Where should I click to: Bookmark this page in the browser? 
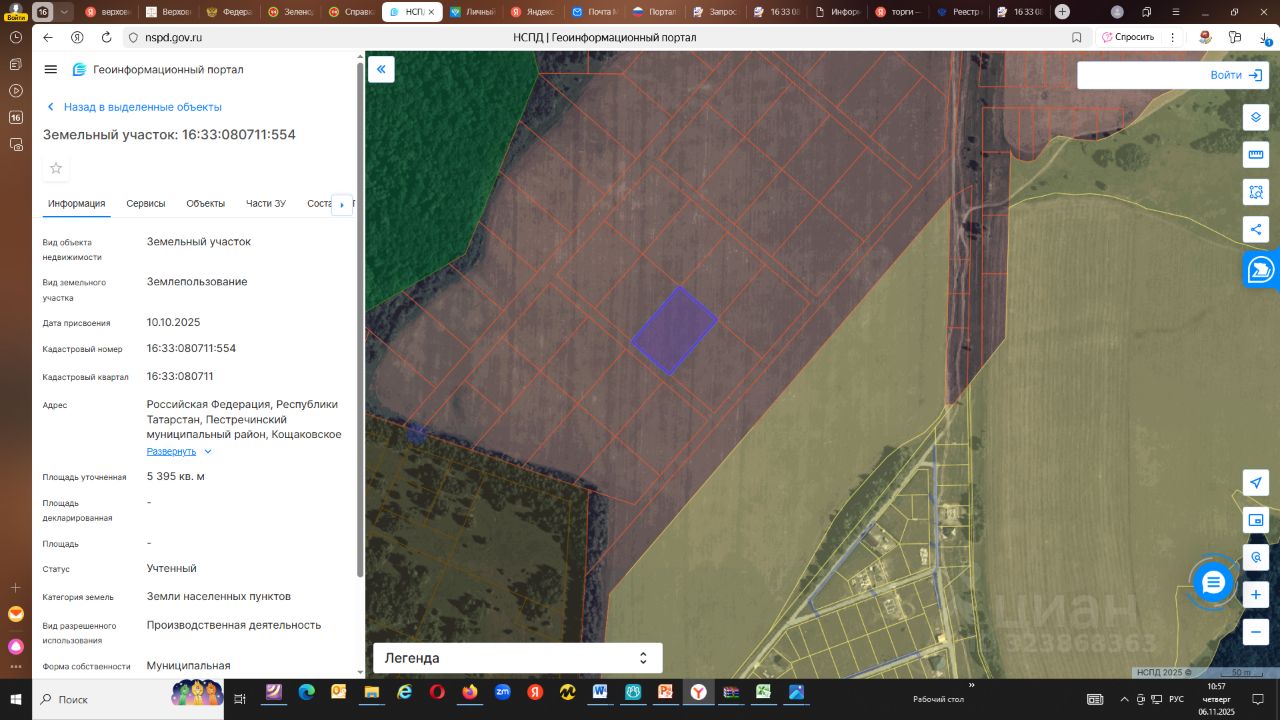(x=1076, y=37)
